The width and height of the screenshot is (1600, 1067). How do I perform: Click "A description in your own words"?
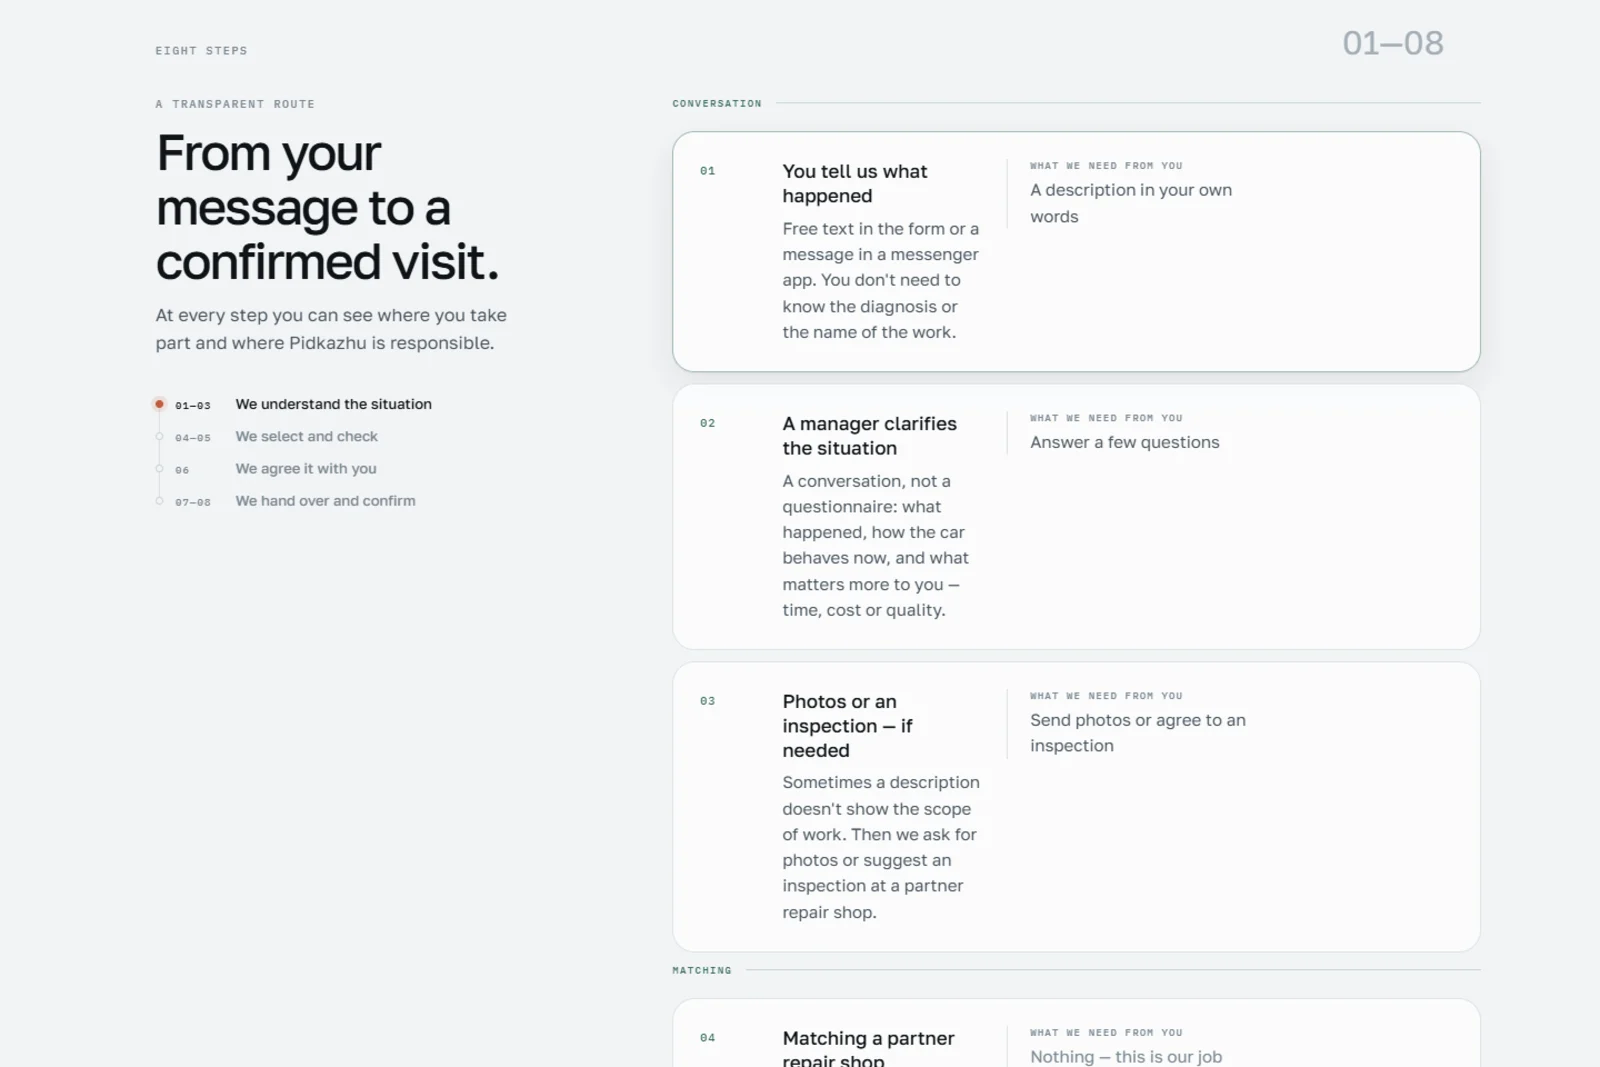point(1131,203)
